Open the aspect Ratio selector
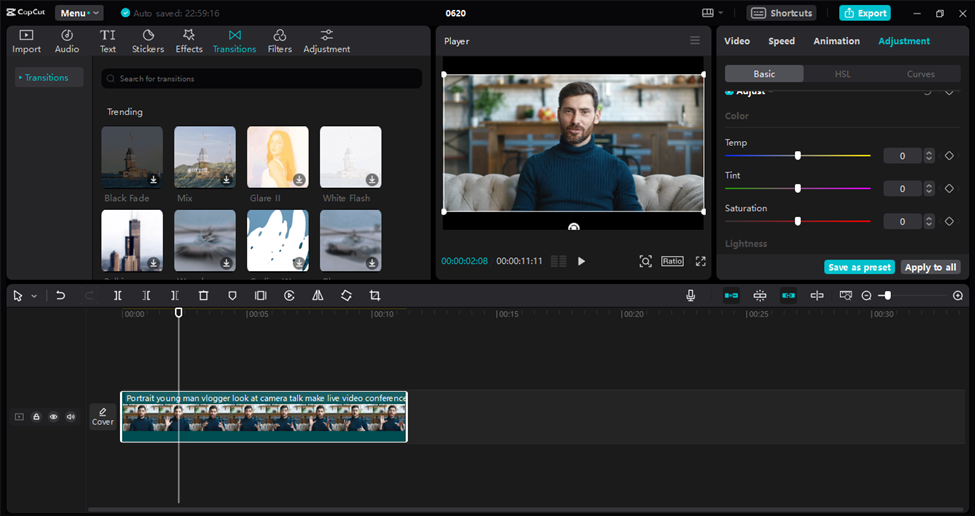Image resolution: width=975 pixels, height=516 pixels. point(672,261)
